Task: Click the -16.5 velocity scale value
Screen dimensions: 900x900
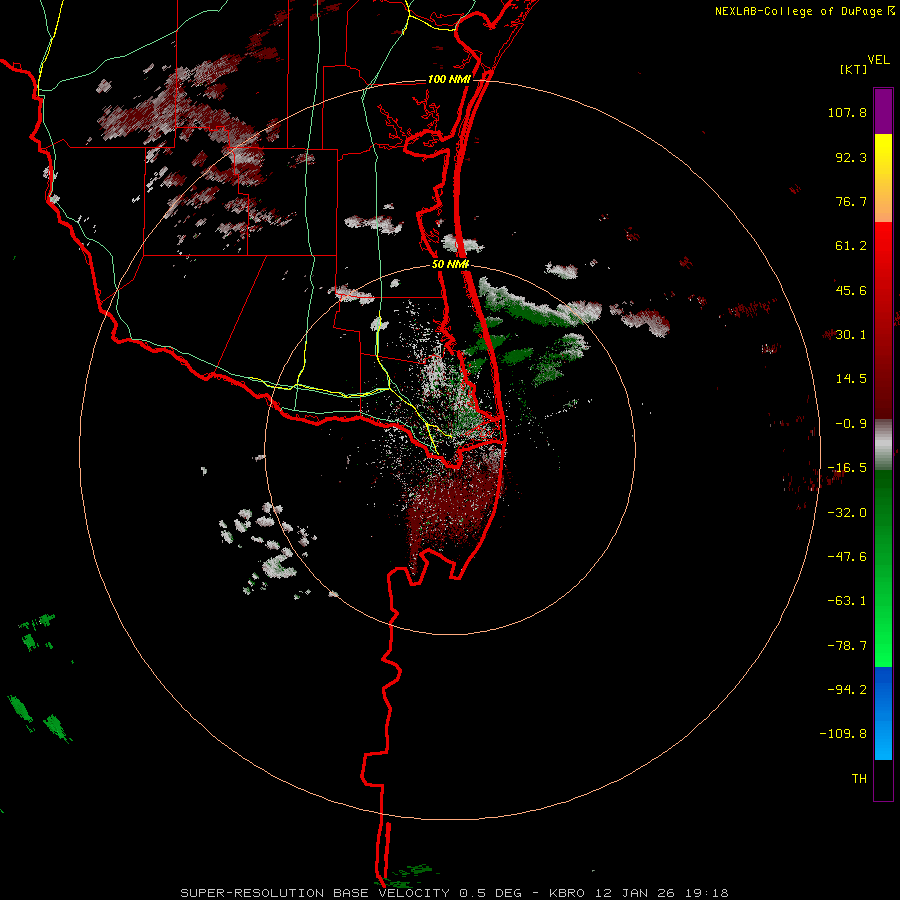Action: click(x=847, y=468)
